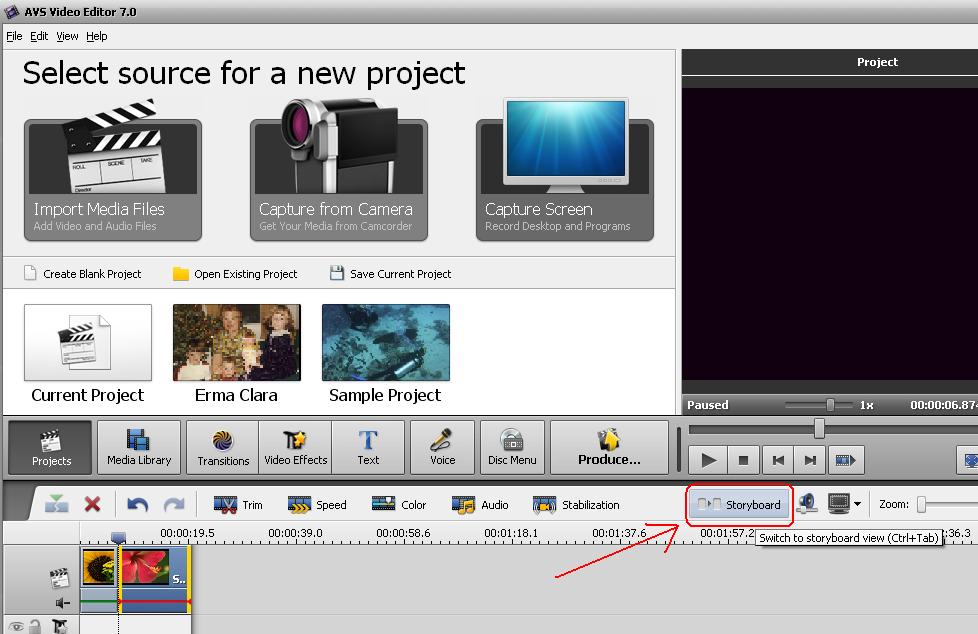Open the Erma Clara project thumbnail

pyautogui.click(x=237, y=343)
